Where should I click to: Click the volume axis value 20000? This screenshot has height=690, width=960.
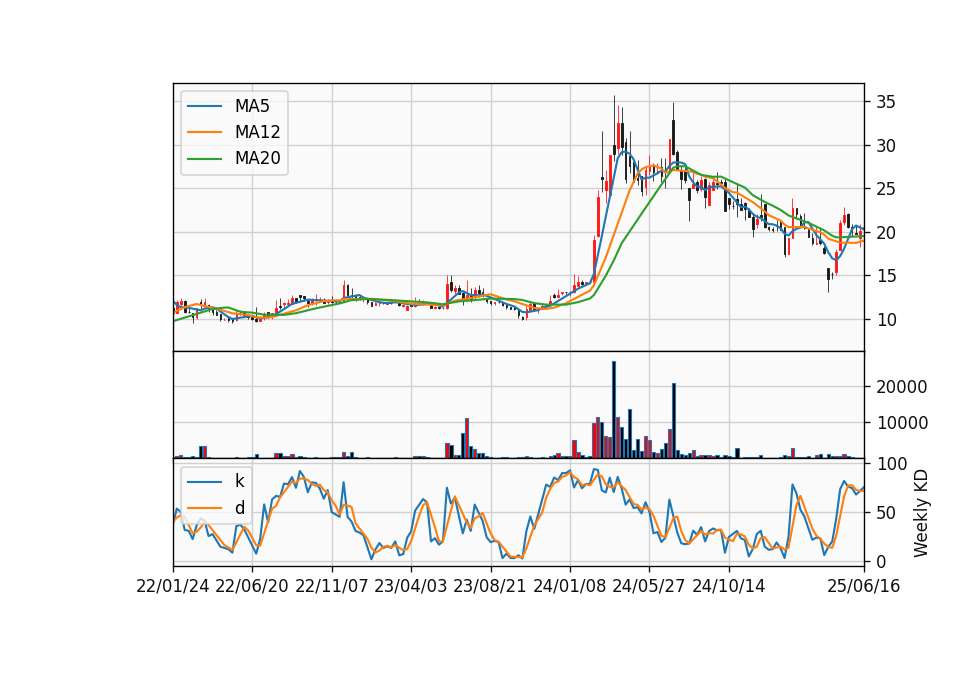(902, 387)
